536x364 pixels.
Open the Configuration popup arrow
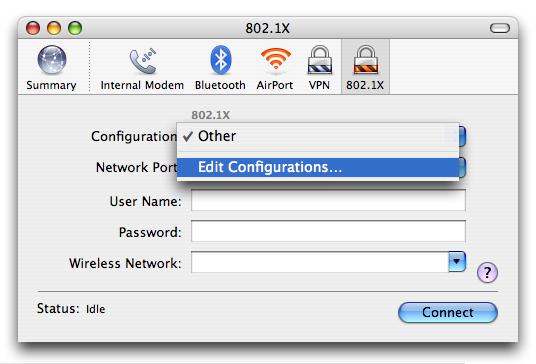coord(462,136)
